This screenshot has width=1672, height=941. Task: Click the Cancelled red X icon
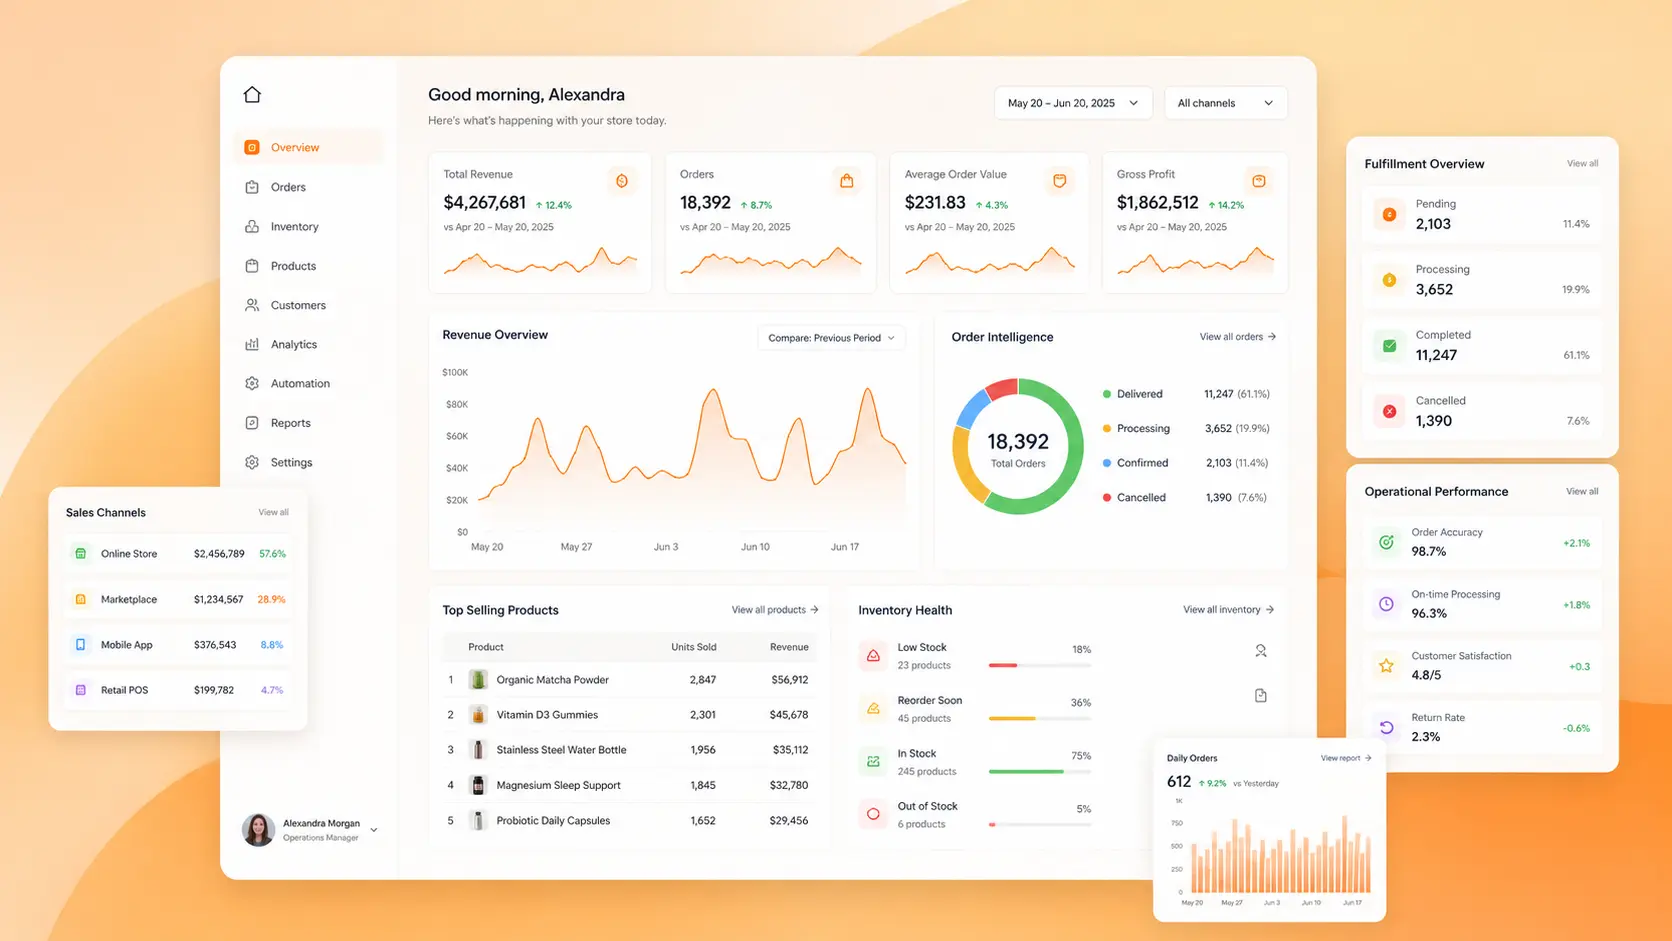tap(1389, 411)
